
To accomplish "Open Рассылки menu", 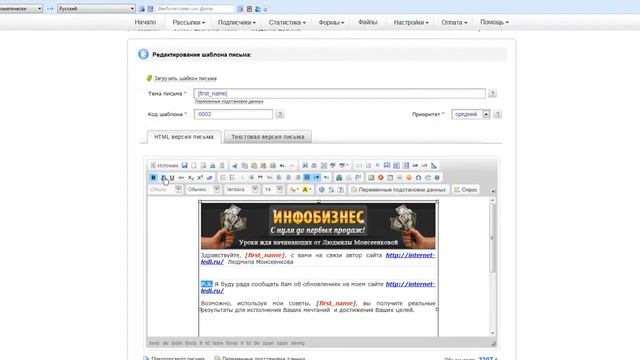I will (x=189, y=22).
